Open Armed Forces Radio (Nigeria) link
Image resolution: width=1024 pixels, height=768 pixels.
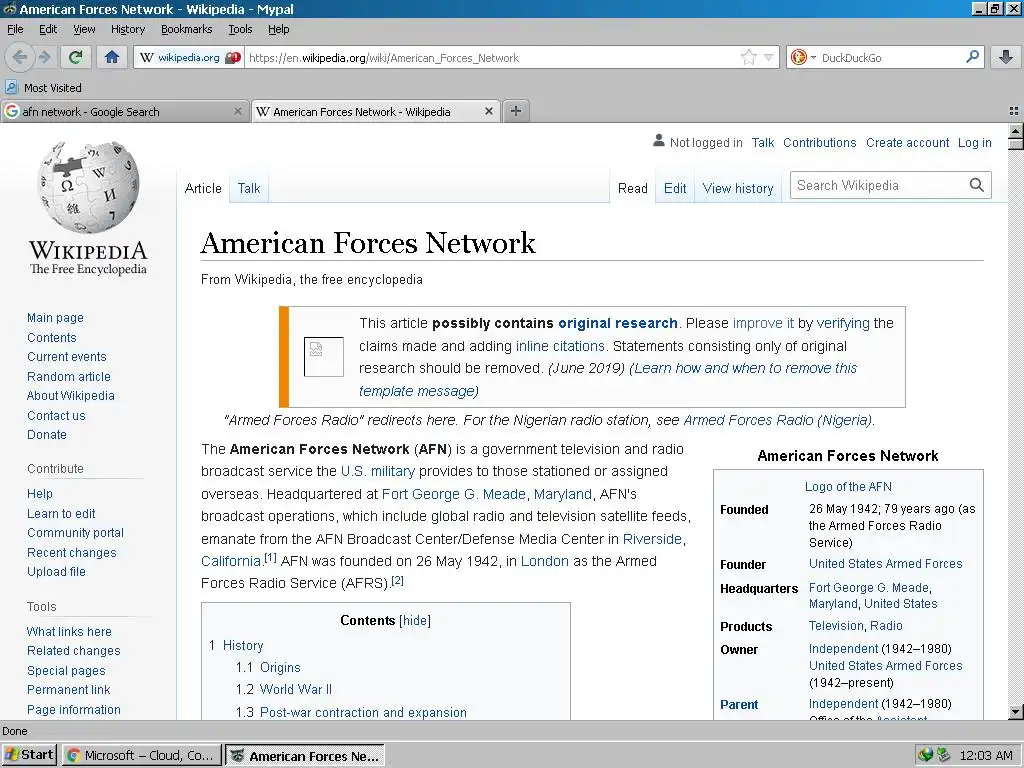click(x=777, y=420)
